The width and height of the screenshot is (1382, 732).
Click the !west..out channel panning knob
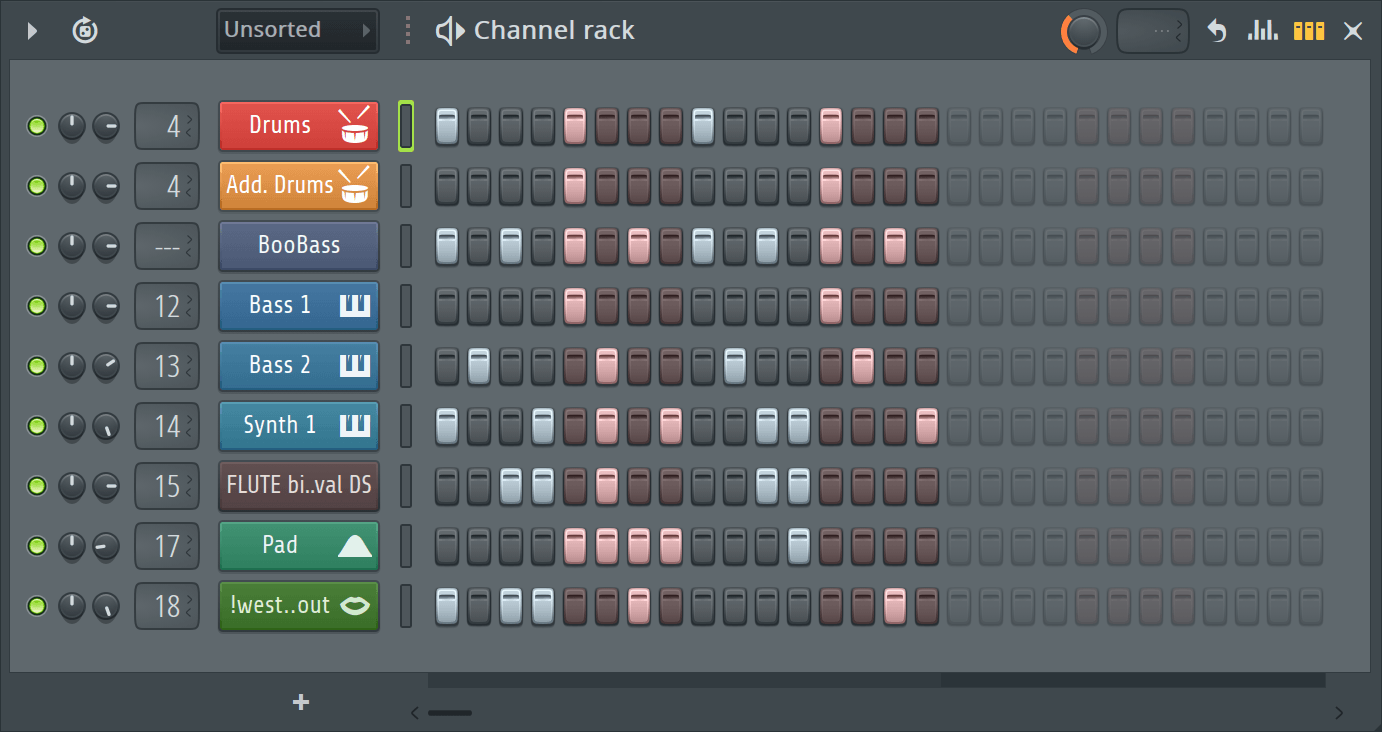(x=72, y=607)
